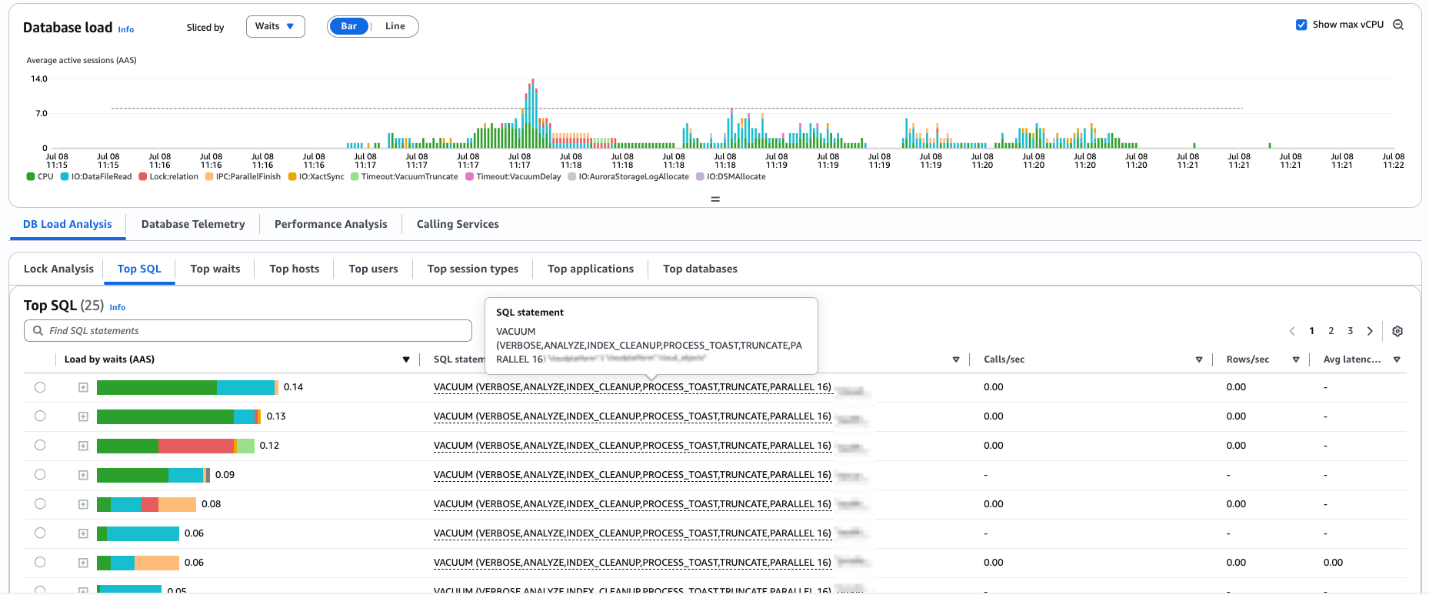1429x595 pixels.
Task: Select the radio button for the 0.12 load row
Action: click(x=40, y=445)
